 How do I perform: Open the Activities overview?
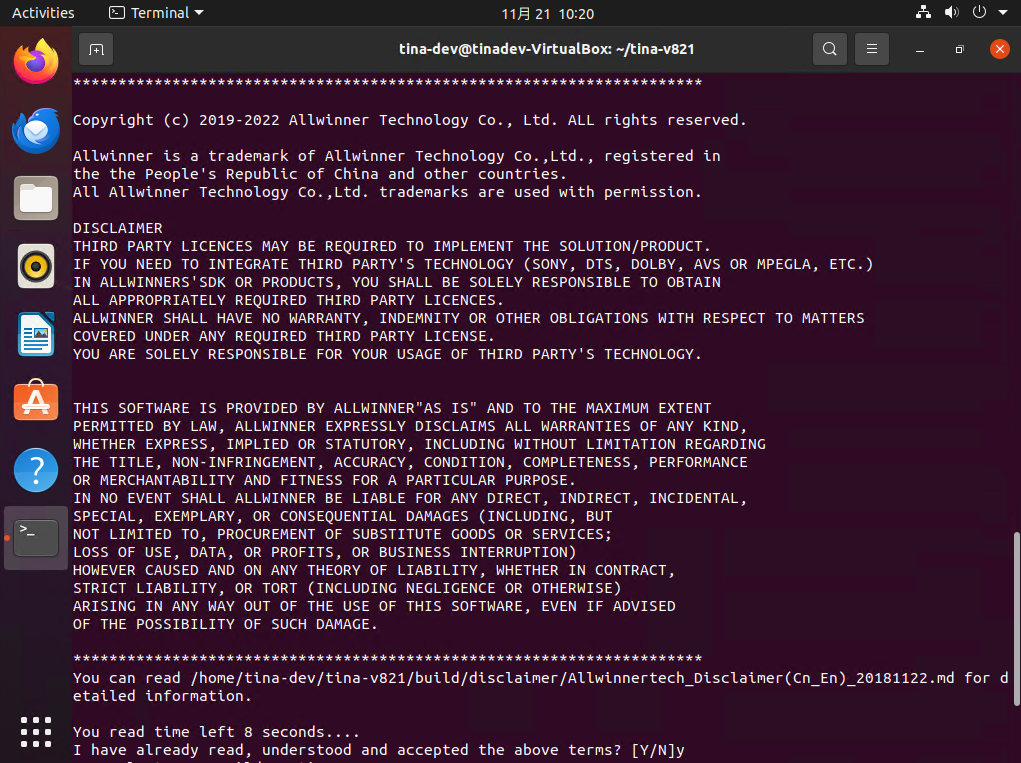43,13
